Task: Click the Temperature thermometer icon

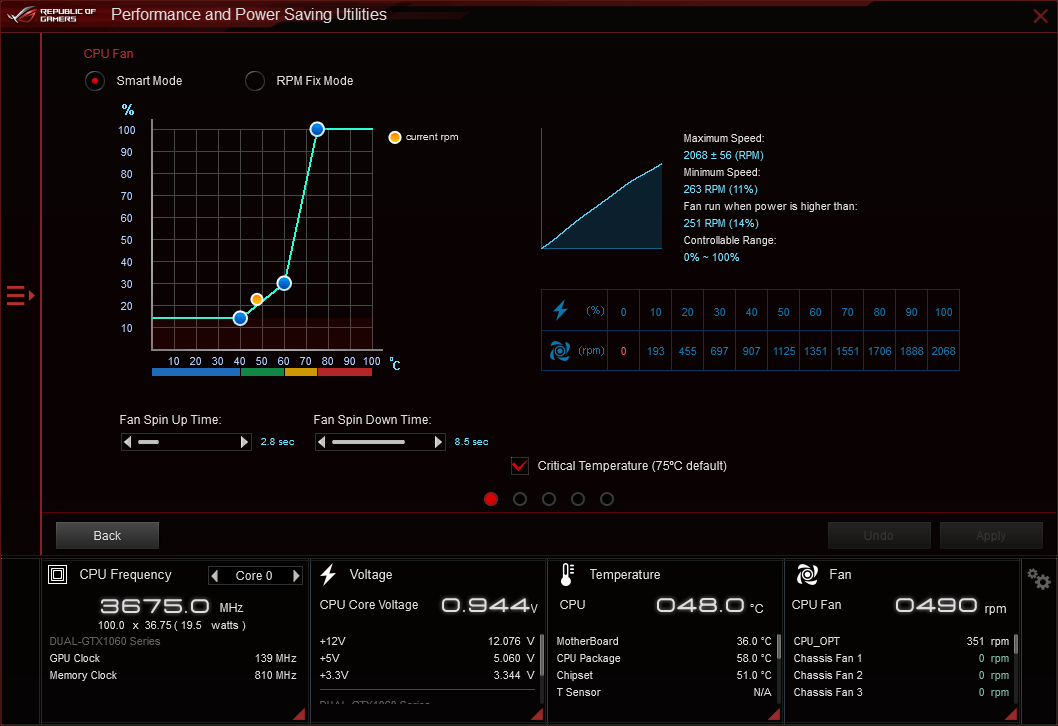Action: coord(566,574)
